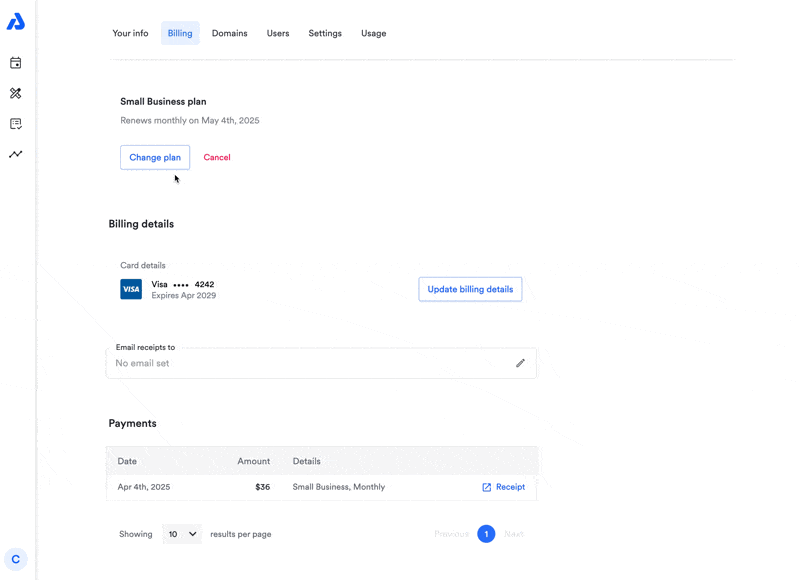
Task: Open the user avatar "C" in sidebar
Action: pyautogui.click(x=16, y=559)
